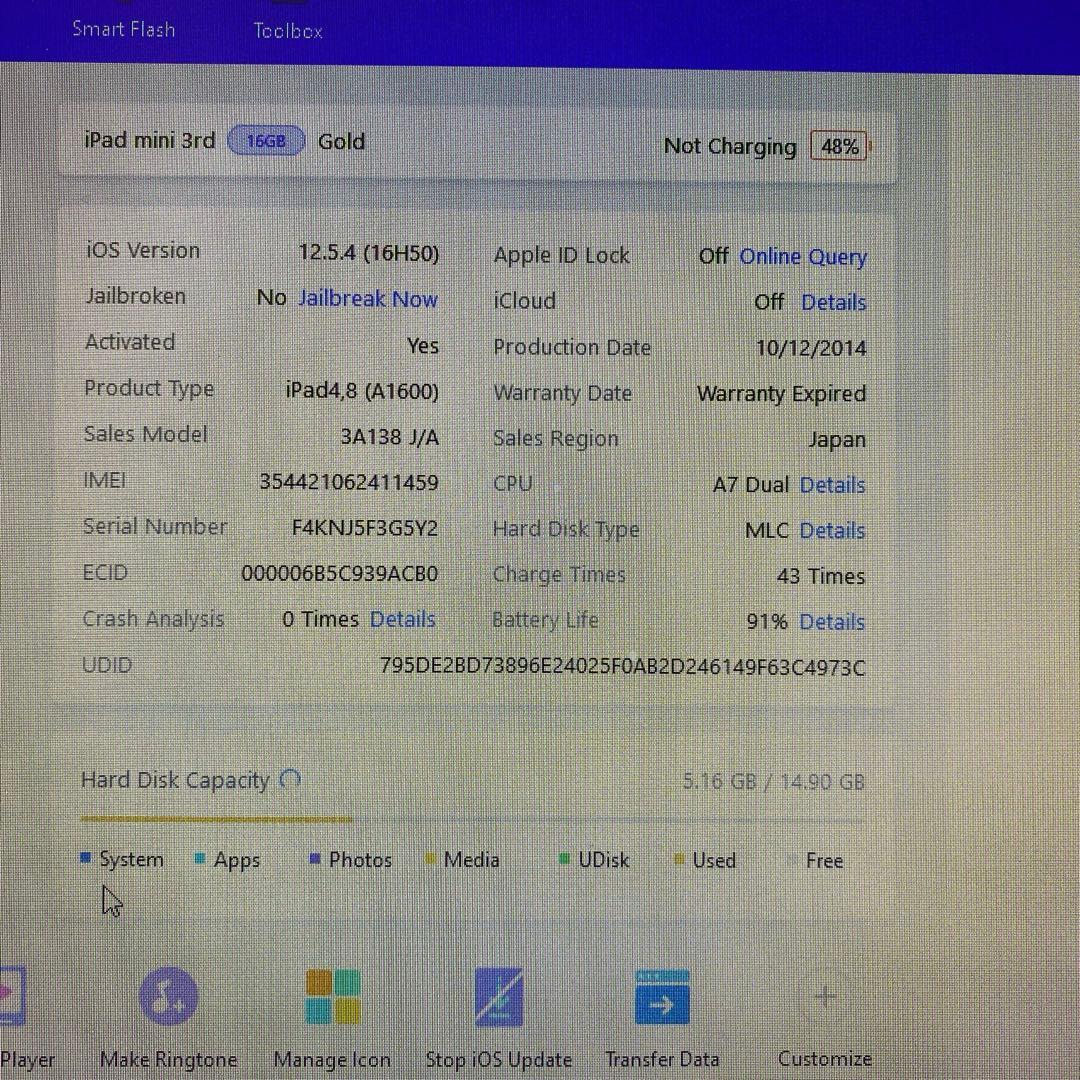Open Crash Analysis Details link
The image size is (1080, 1080).
[x=403, y=619]
